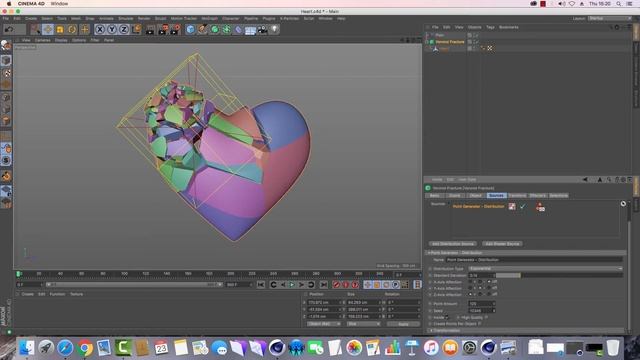Set Z-Axis Affection to plus
This screenshot has width=640, height=360.
[x=470, y=294]
